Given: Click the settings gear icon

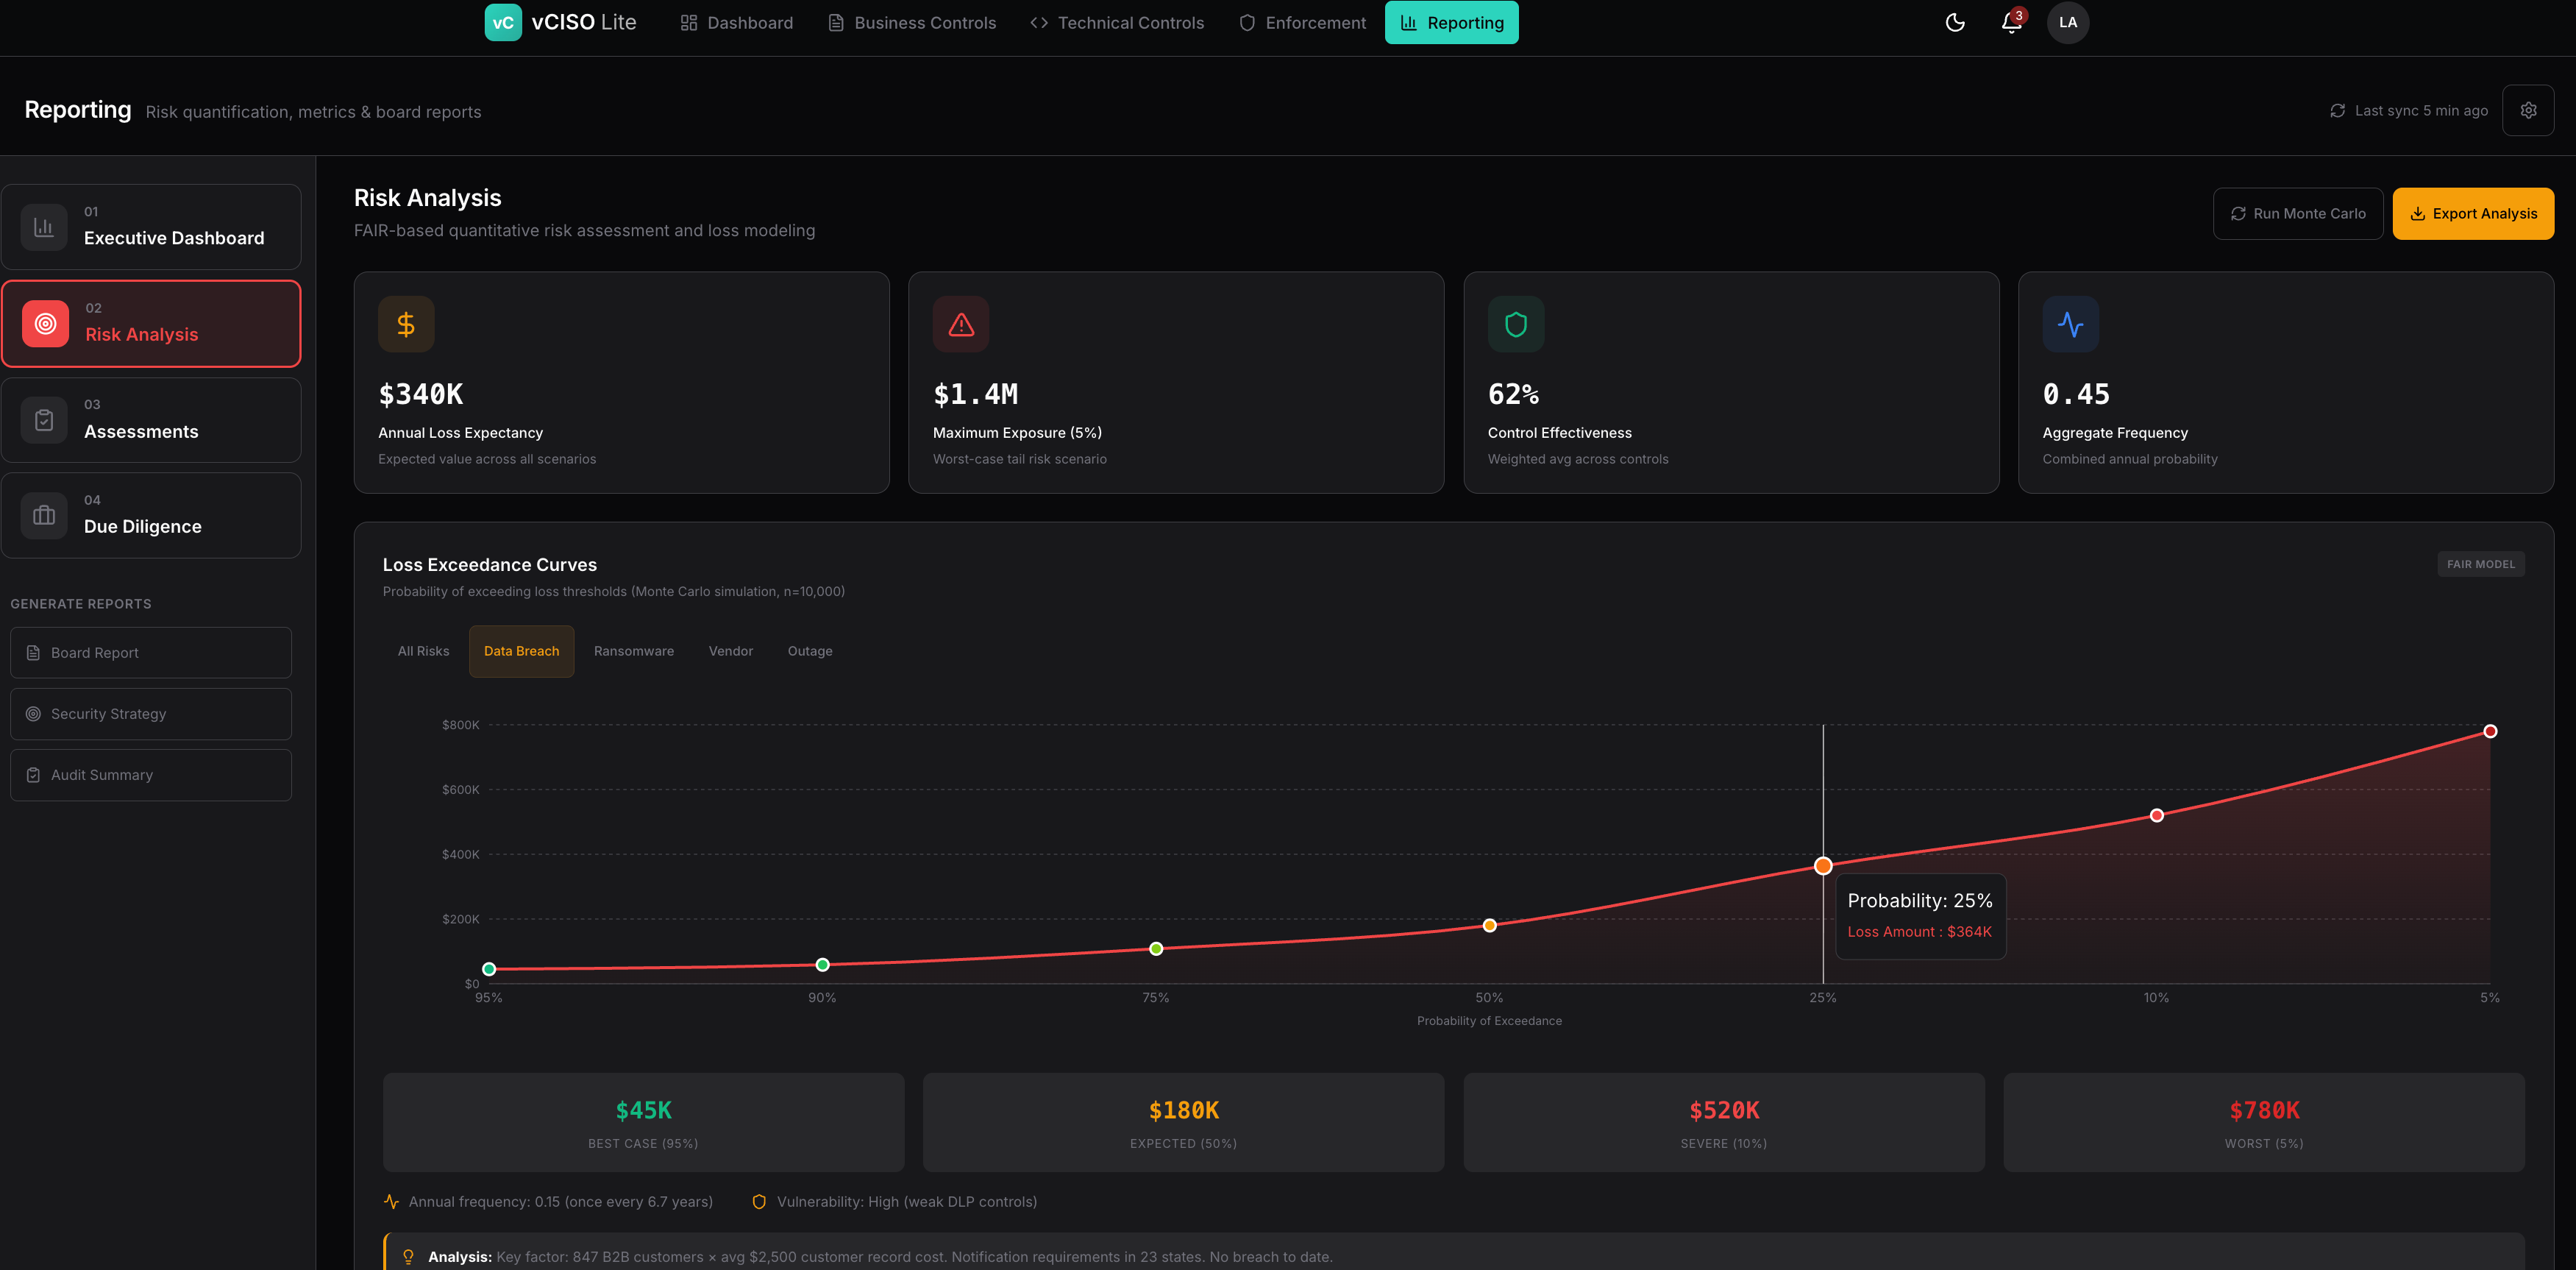Looking at the screenshot, I should 2527,110.
